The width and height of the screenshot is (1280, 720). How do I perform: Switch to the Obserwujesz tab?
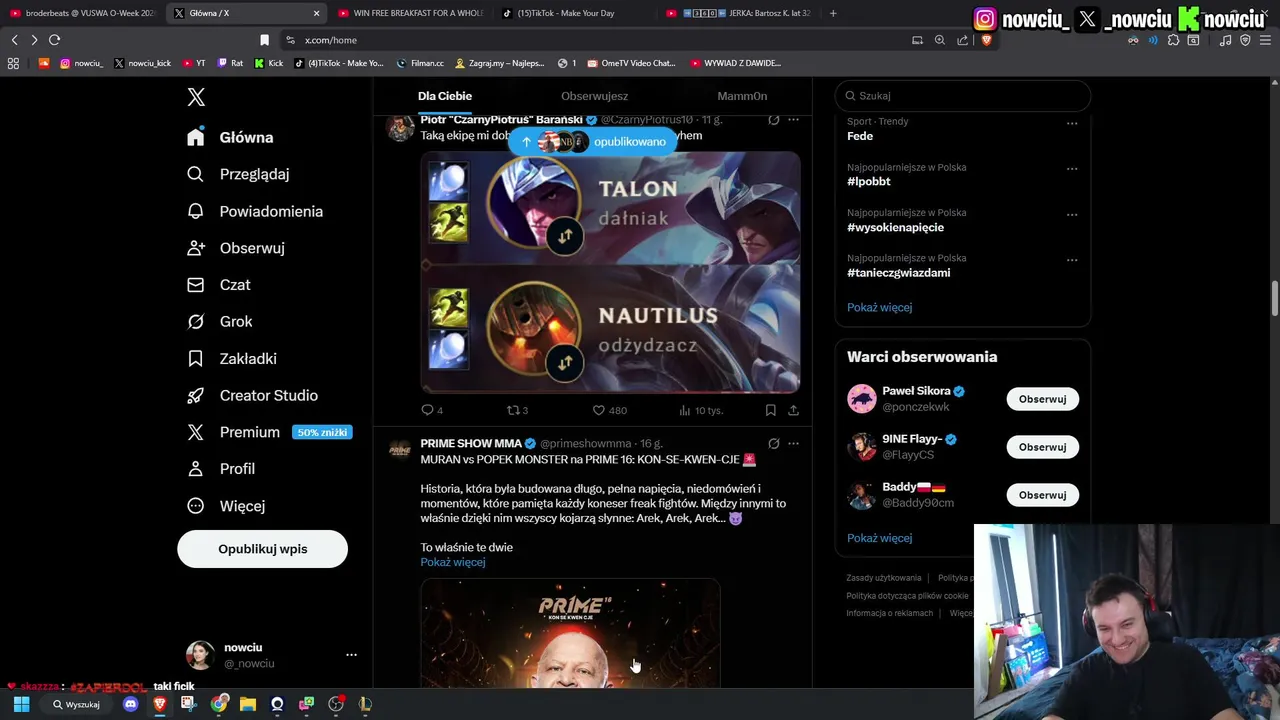click(x=594, y=96)
